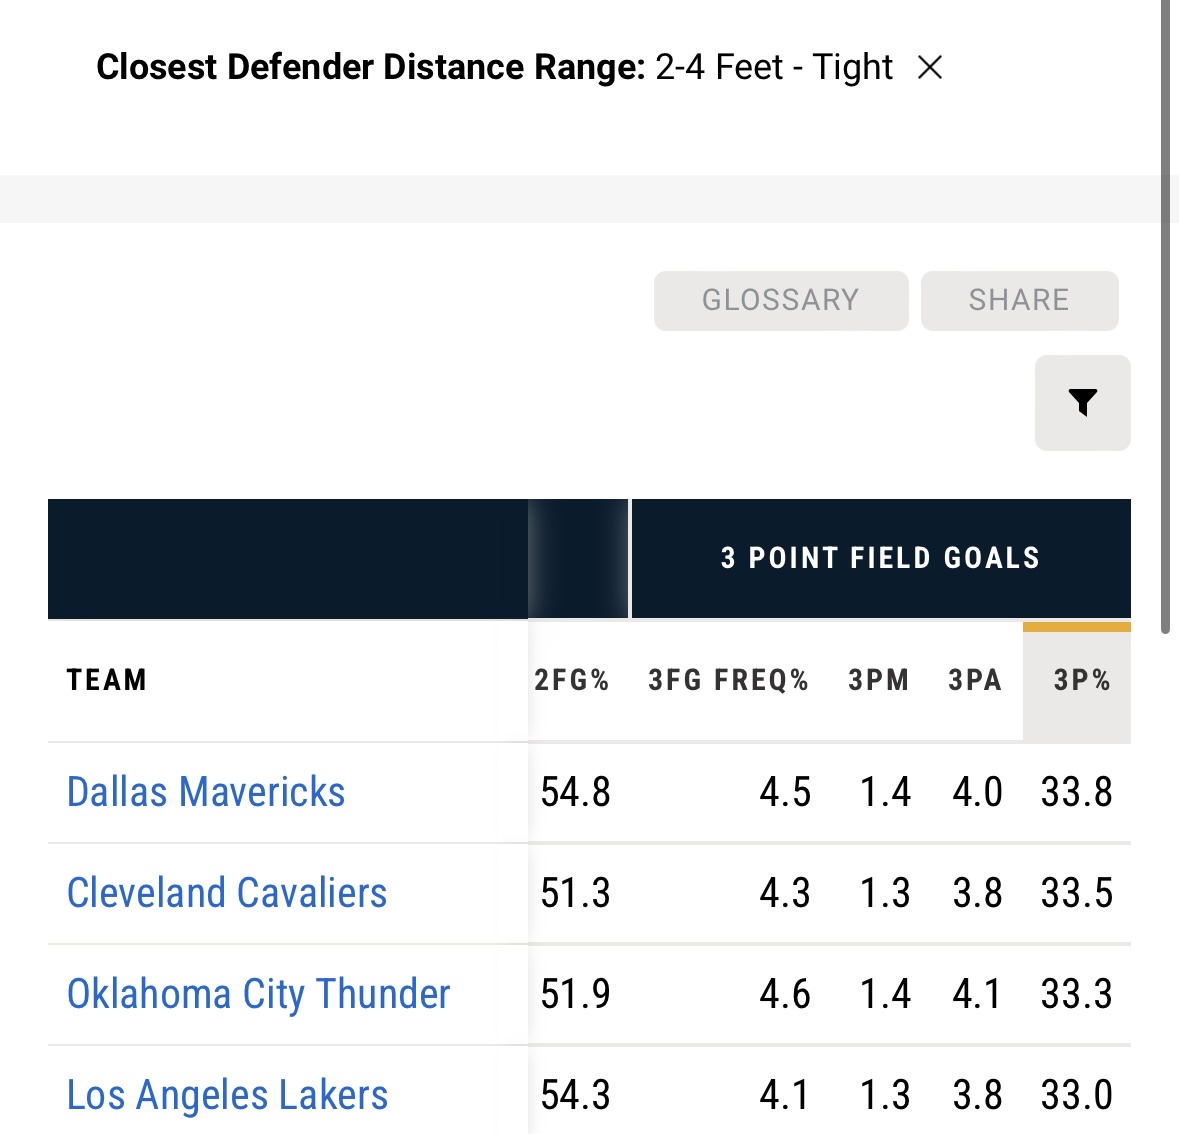Click Oklahoma City Thunder 3PA value 4.1
Screen dimensions: 1179x1134
click(977, 994)
